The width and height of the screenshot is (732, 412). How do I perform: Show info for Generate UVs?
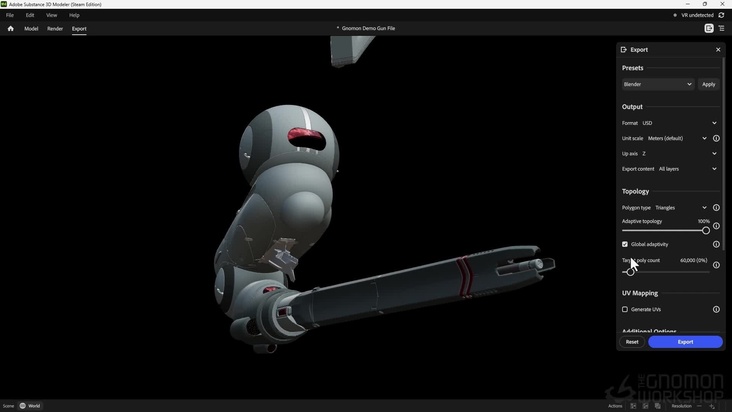click(x=716, y=309)
